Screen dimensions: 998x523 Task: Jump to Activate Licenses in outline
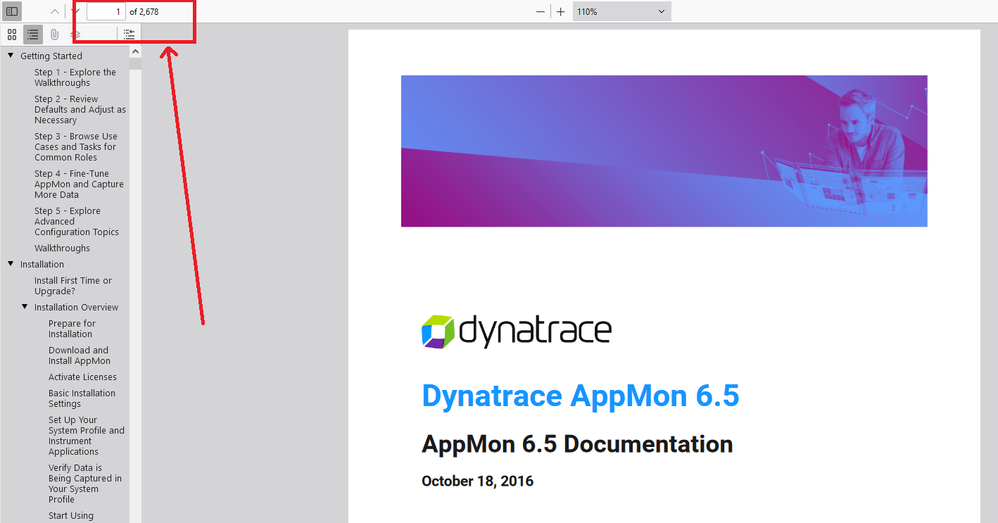pos(82,377)
